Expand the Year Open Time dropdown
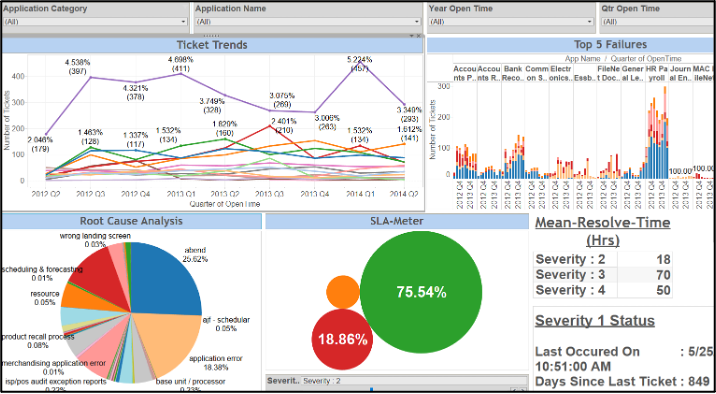Viewport: 716px width, 394px height. click(x=511, y=21)
